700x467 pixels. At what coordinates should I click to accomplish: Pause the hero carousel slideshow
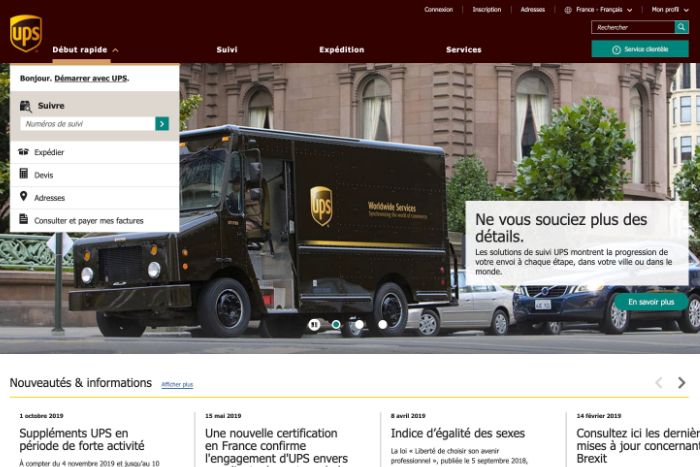[x=314, y=324]
